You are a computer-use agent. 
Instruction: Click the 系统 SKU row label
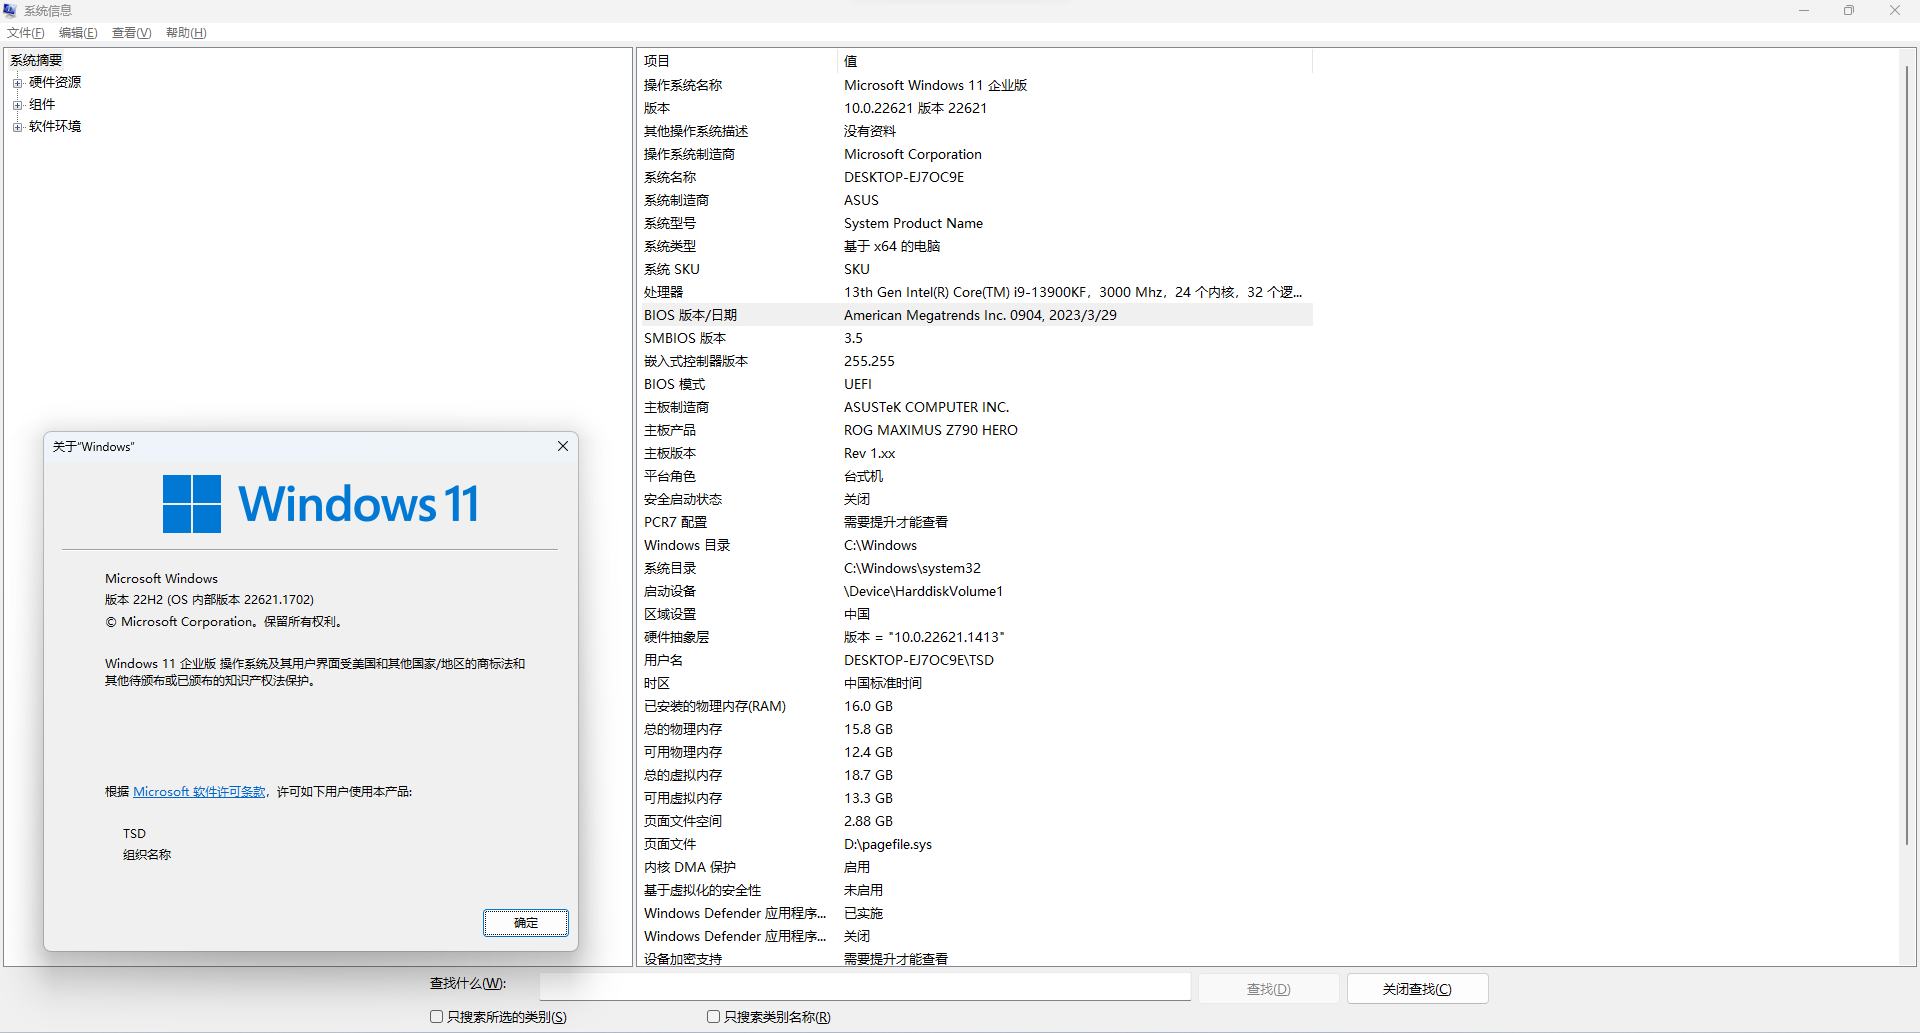[672, 269]
